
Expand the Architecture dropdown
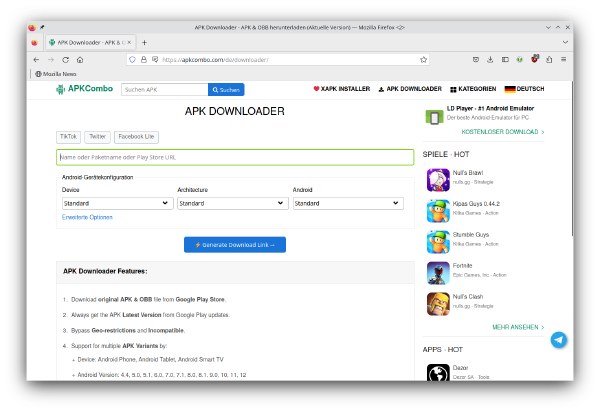[x=233, y=203]
